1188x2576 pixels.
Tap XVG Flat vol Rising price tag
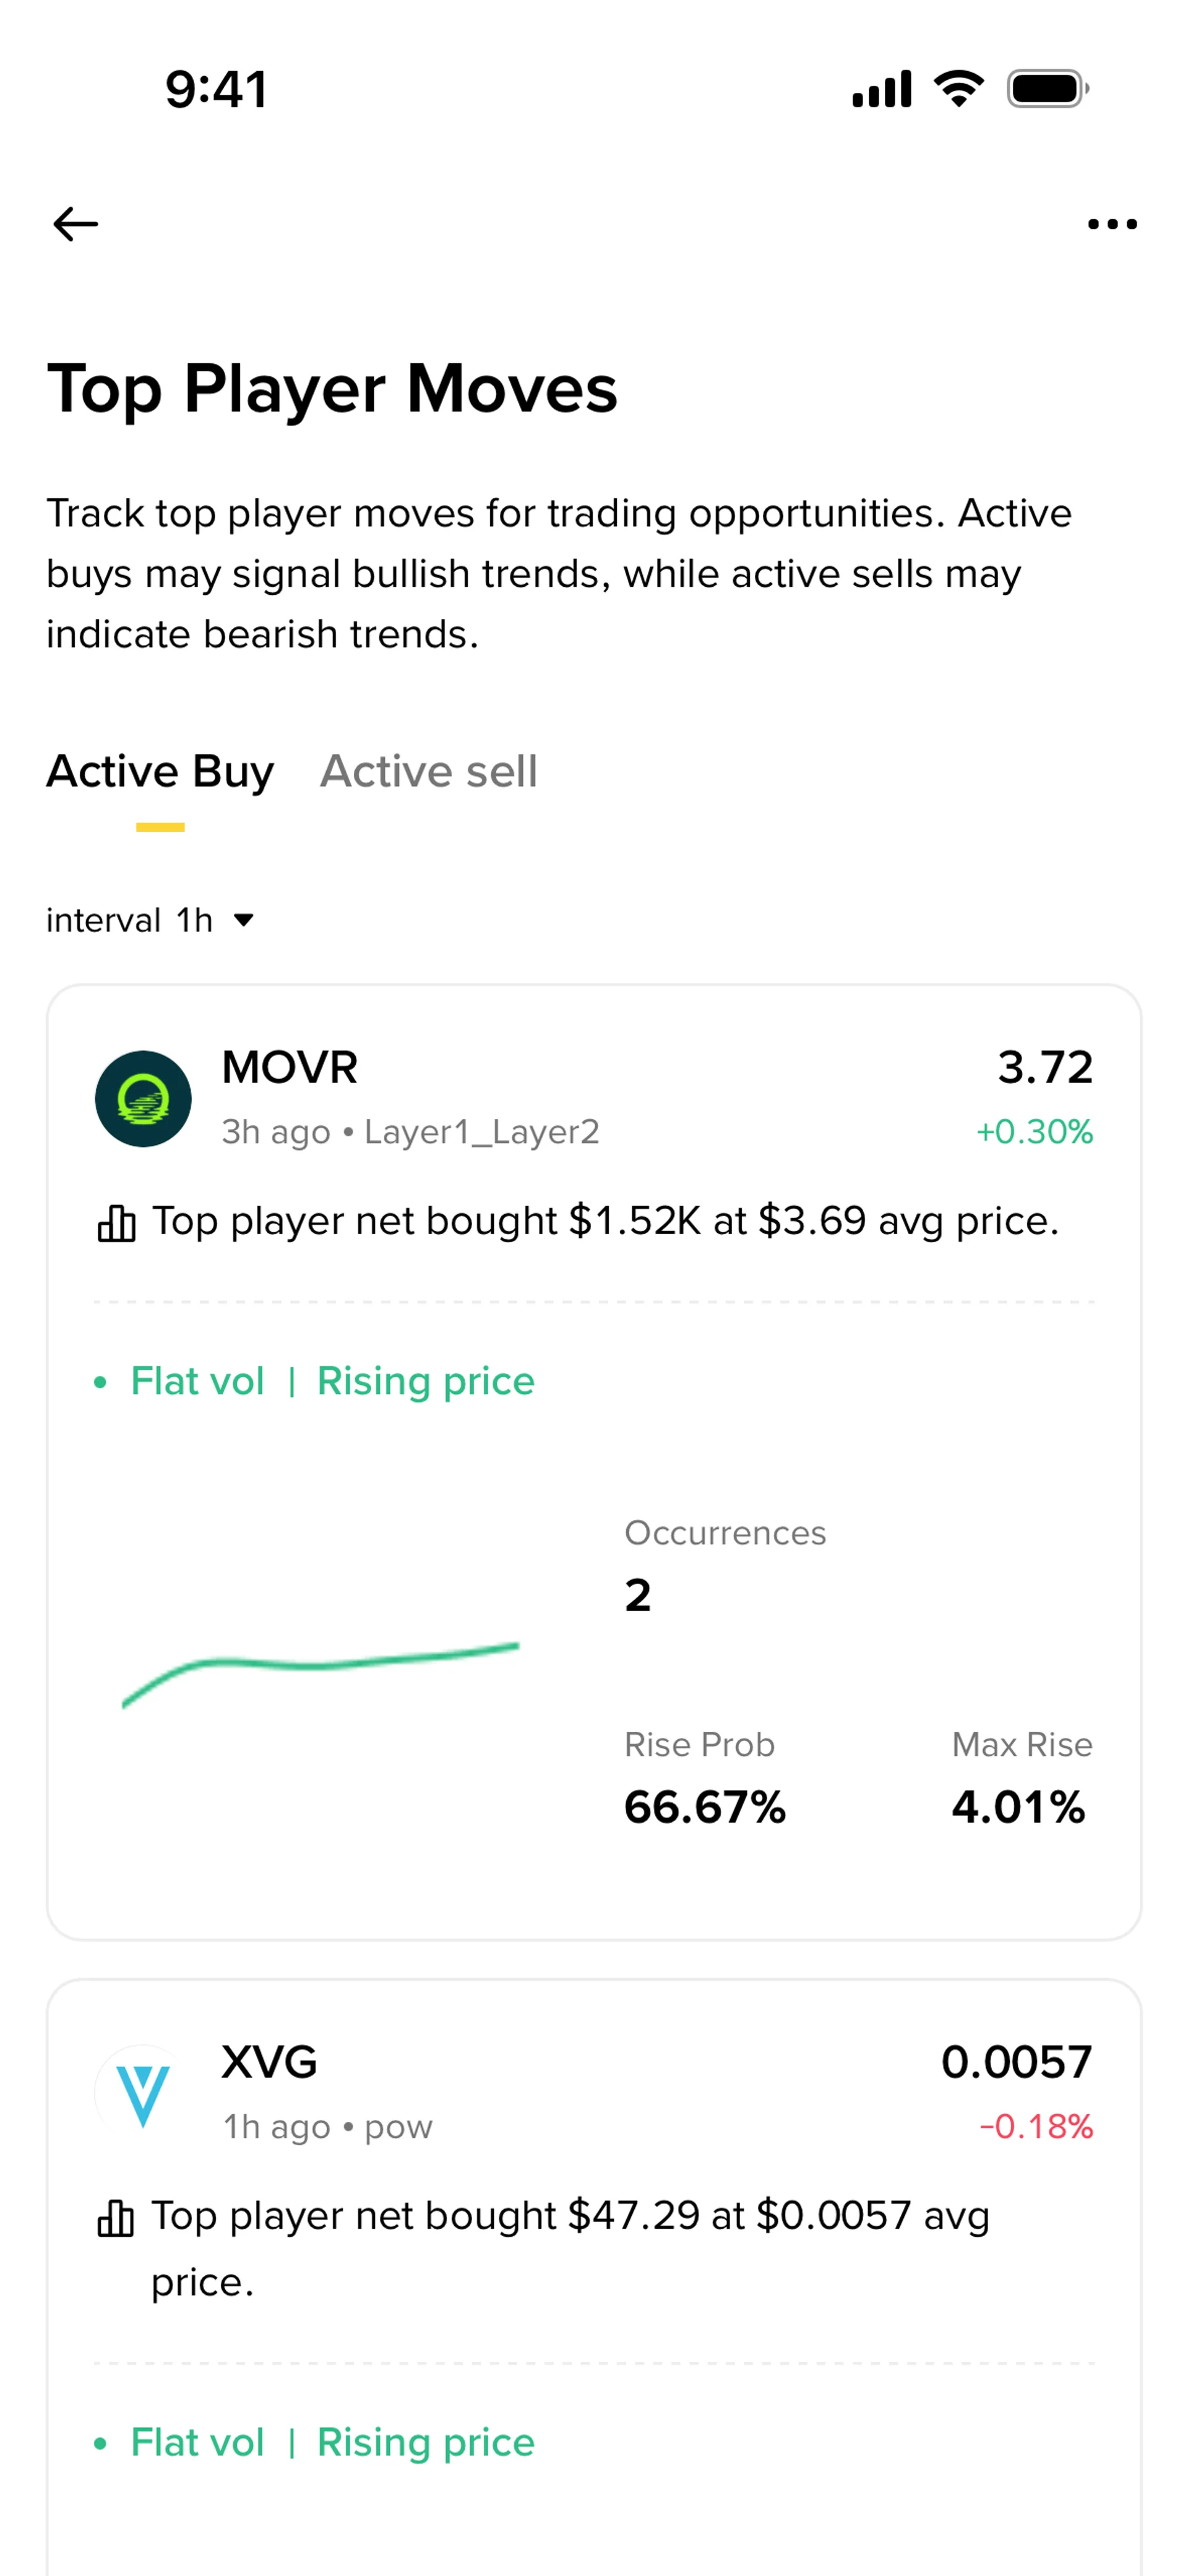[332, 2442]
